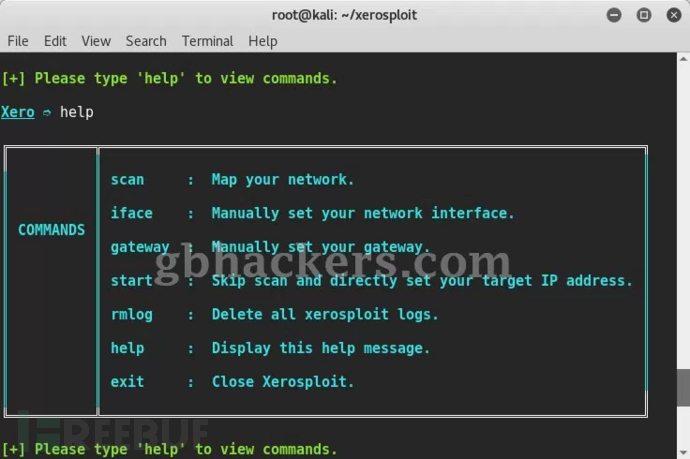Screen dimensions: 690x459
Task: Open the Search menu
Action: [146, 41]
